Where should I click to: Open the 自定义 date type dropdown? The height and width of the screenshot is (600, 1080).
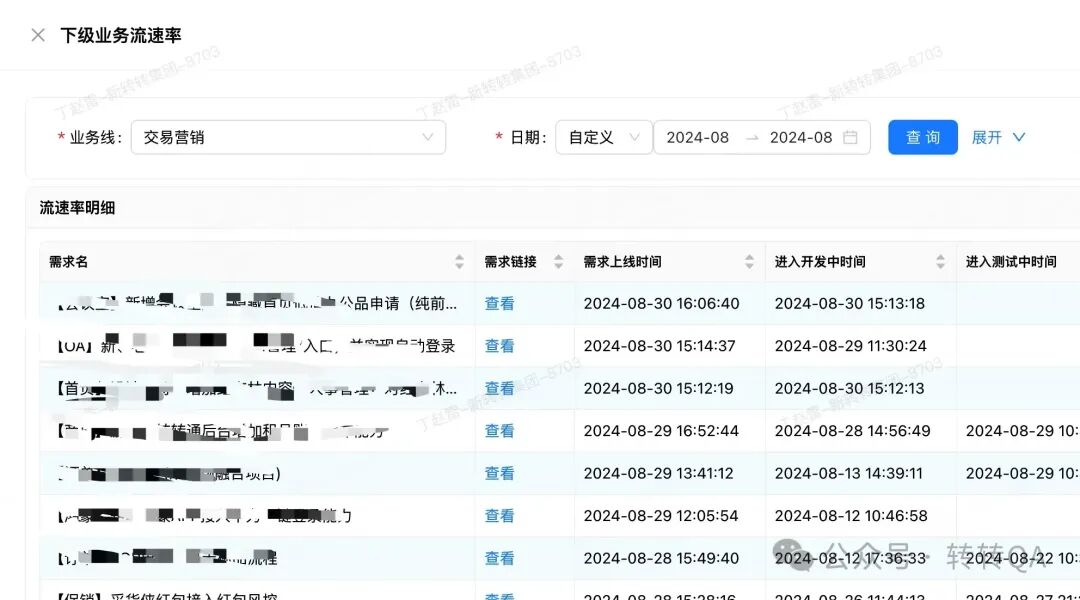[x=603, y=137]
